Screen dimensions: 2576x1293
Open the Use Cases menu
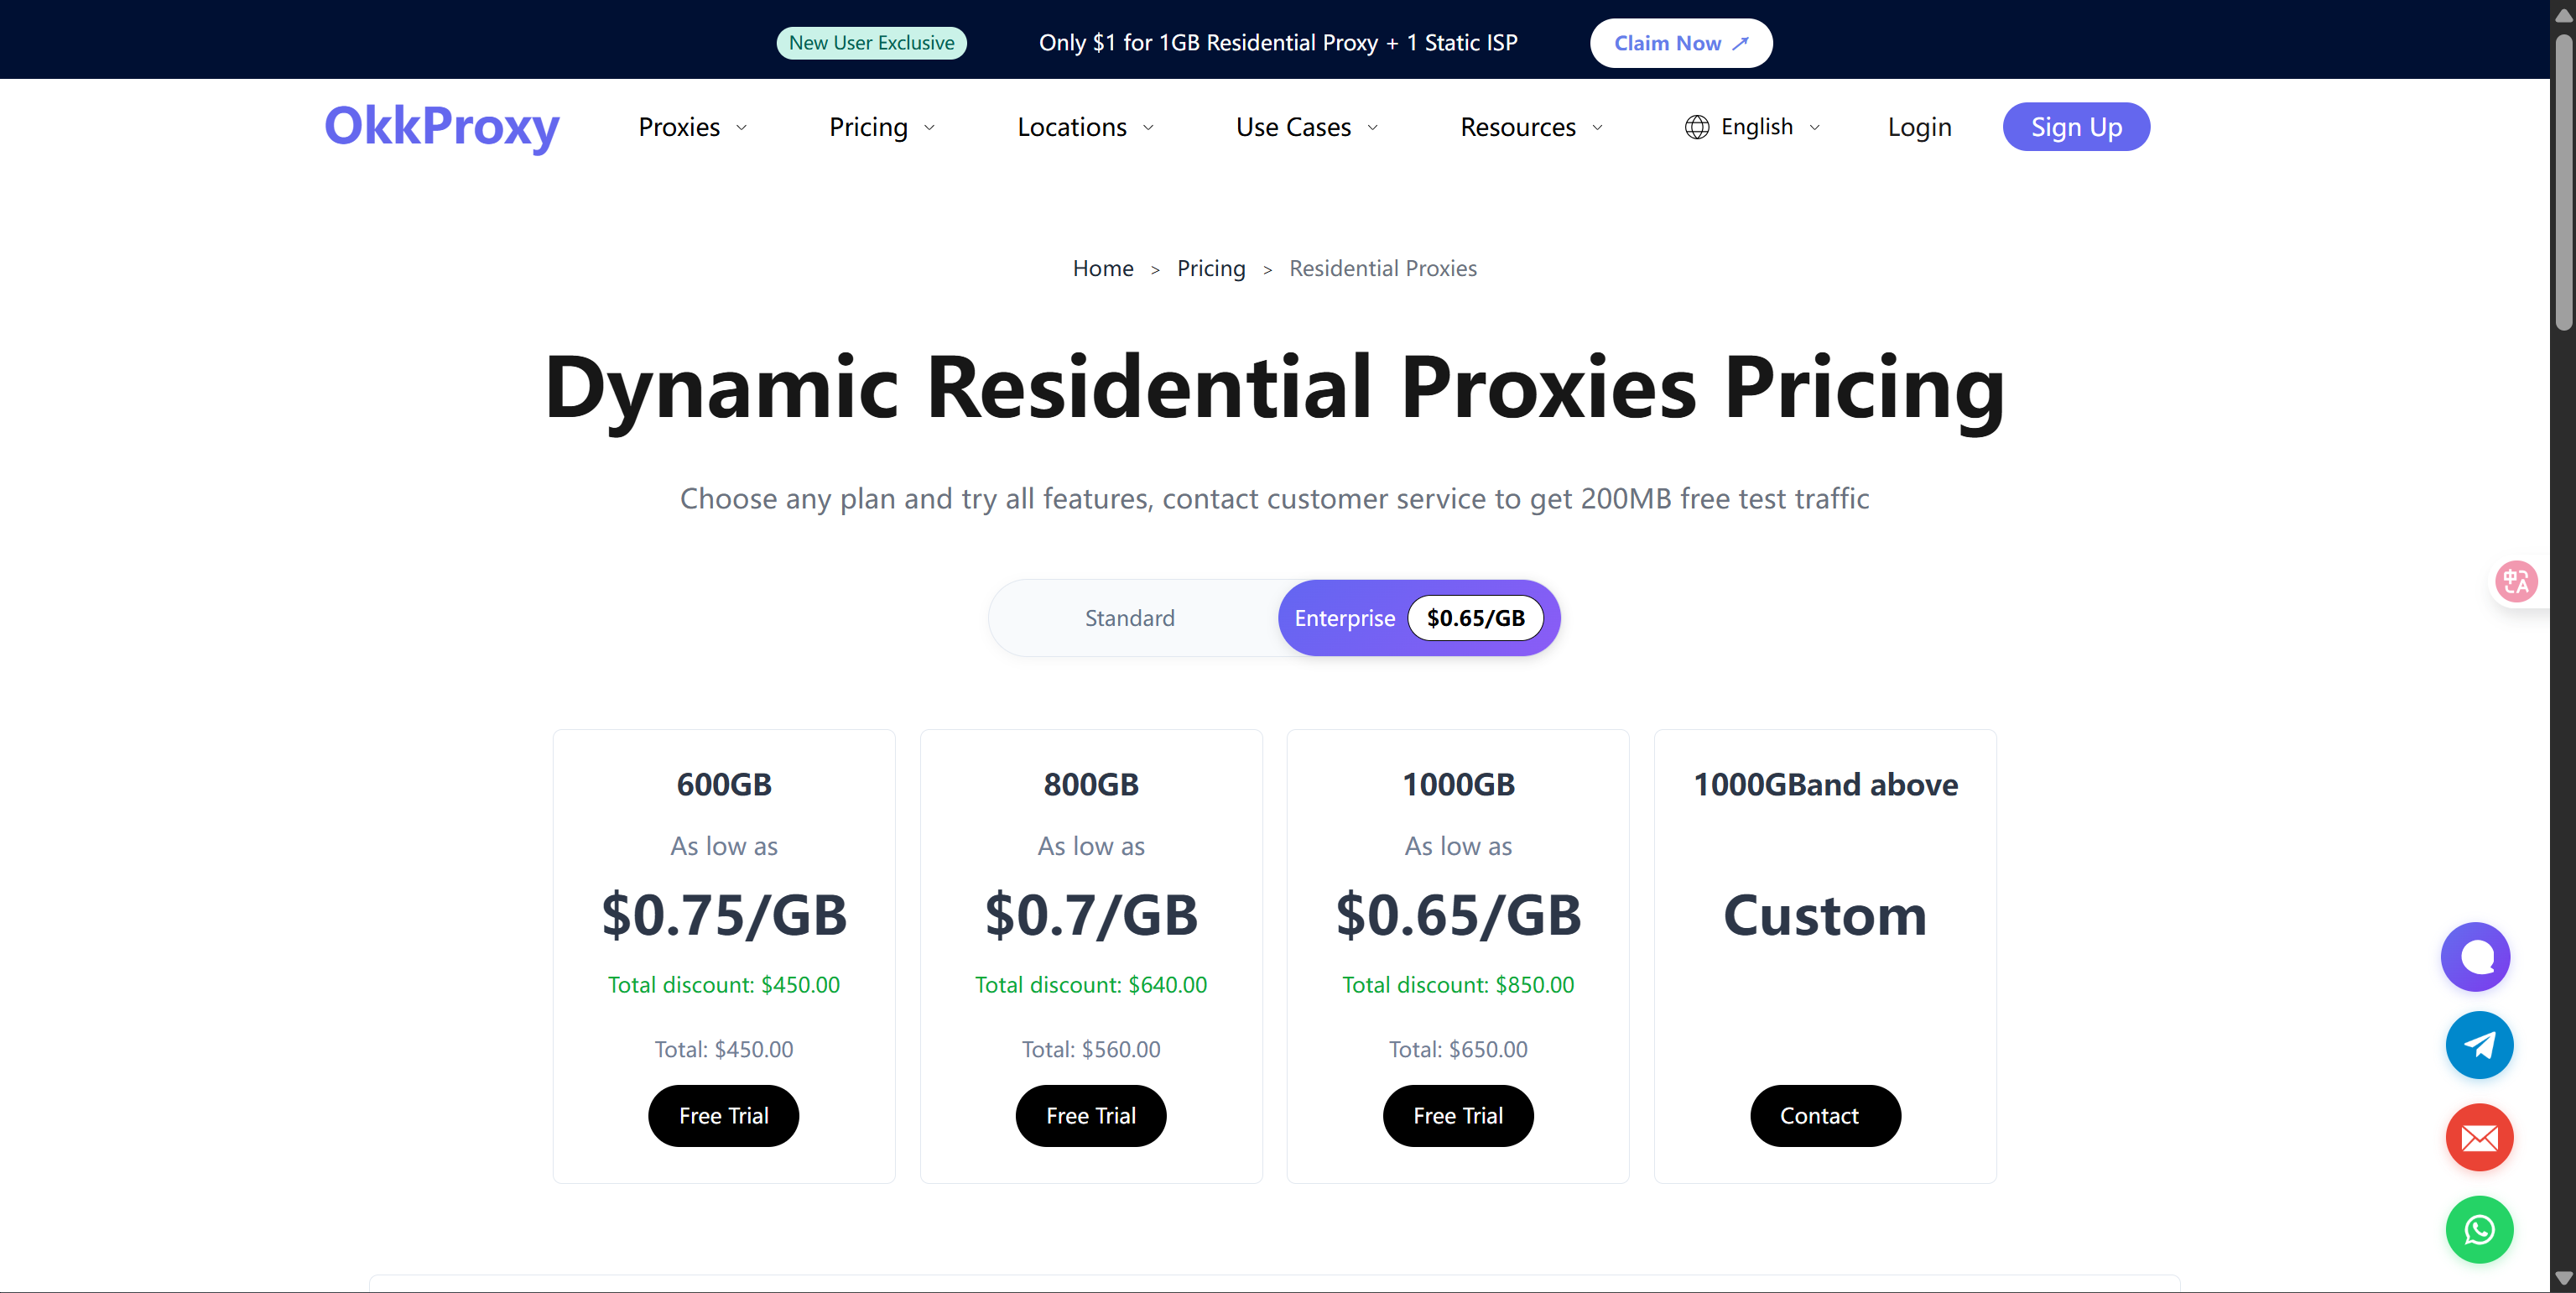click(x=1307, y=127)
